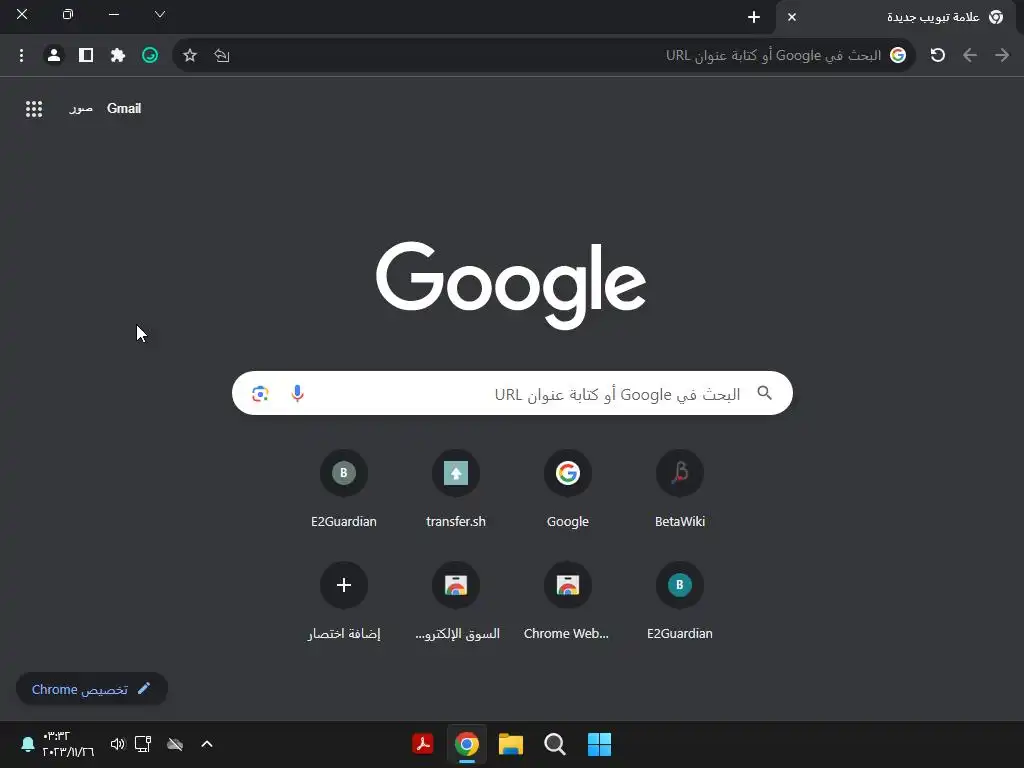
Task: Expand the hidden tray icons chevron
Action: tap(207, 744)
